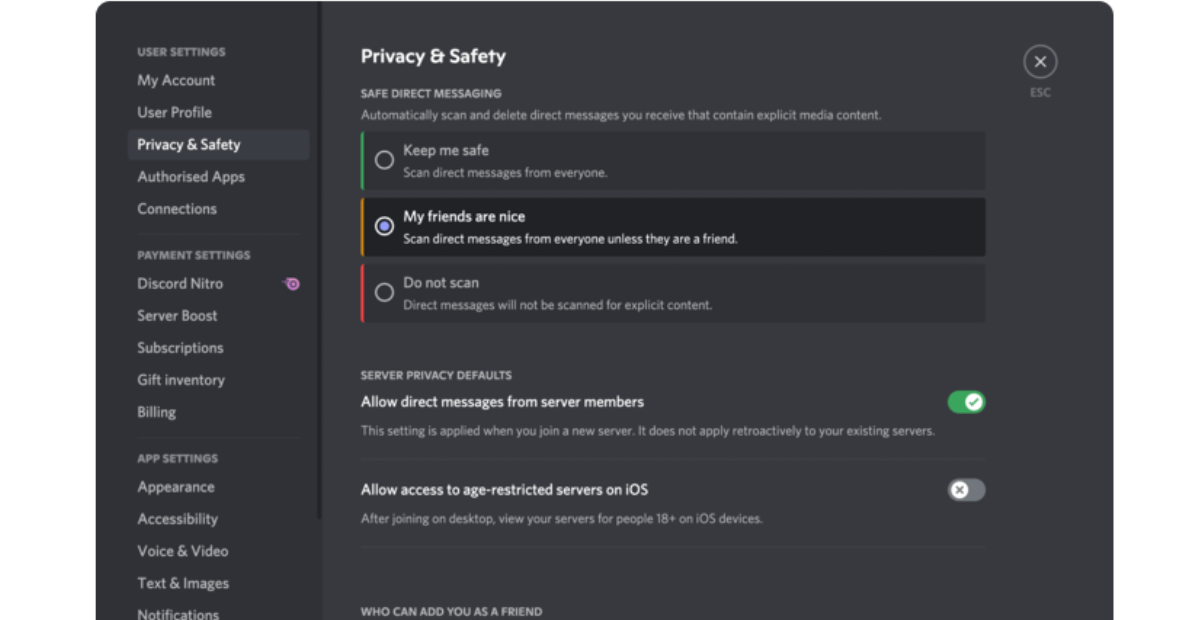
Task: Open the Subscriptions section
Action: pos(180,347)
